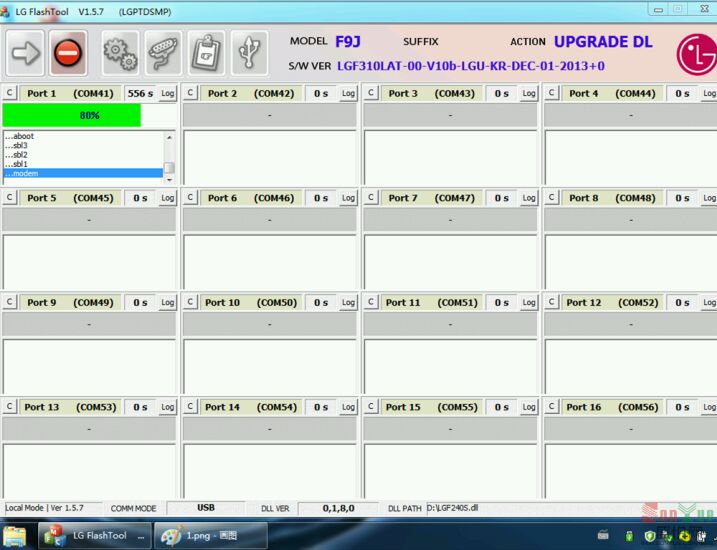The width and height of the screenshot is (717, 550).
Task: Open the Log for Port 1
Action: pyautogui.click(x=167, y=93)
